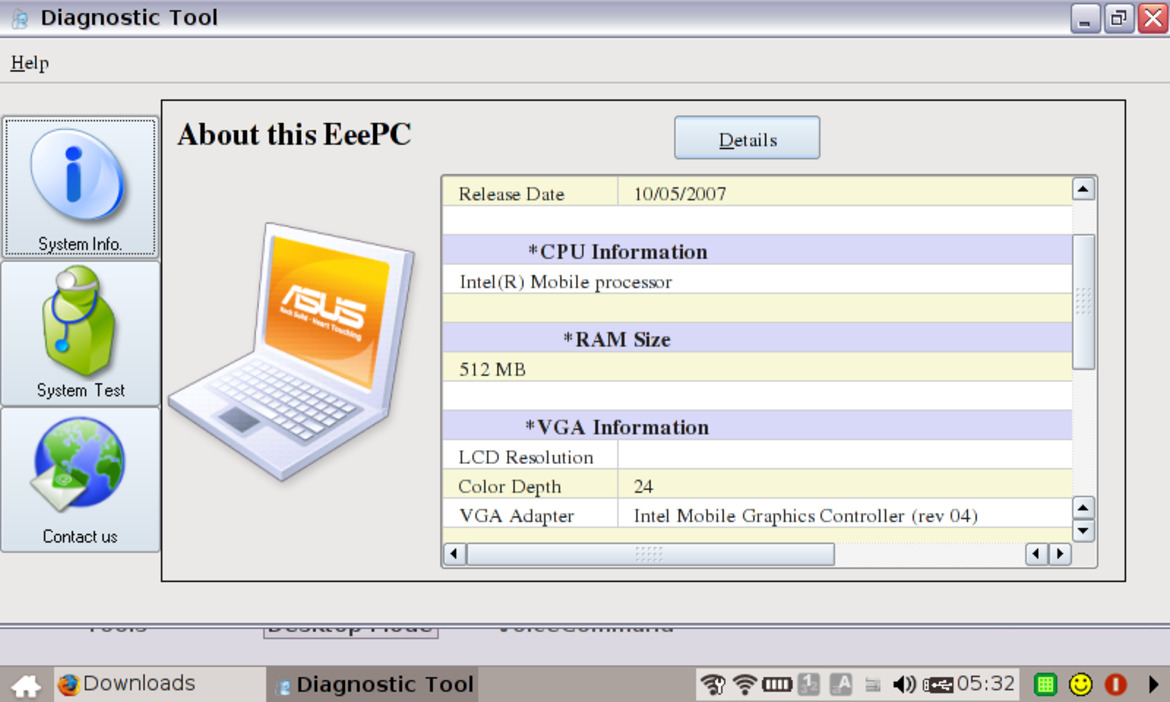Image resolution: width=1170 pixels, height=702 pixels.
Task: Click the caps lock A tray icon
Action: click(841, 684)
